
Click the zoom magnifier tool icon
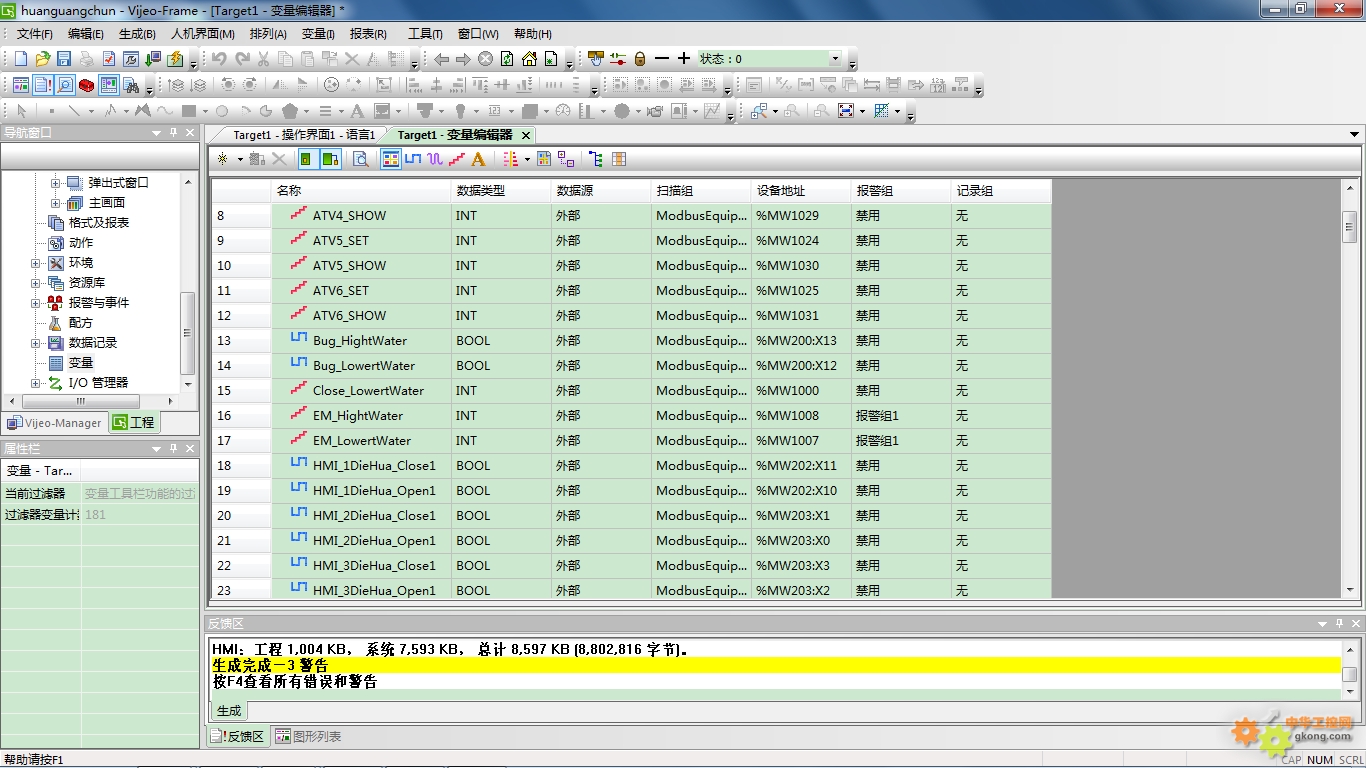[x=757, y=111]
